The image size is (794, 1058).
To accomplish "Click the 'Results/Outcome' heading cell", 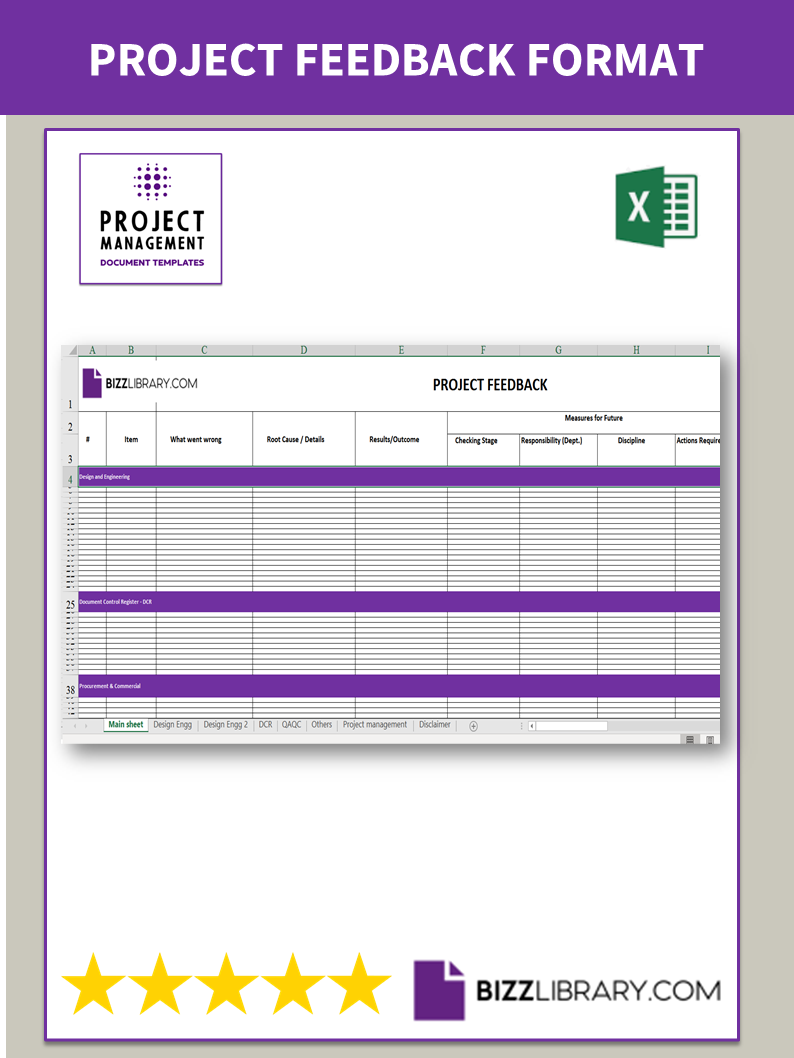I will click(401, 439).
